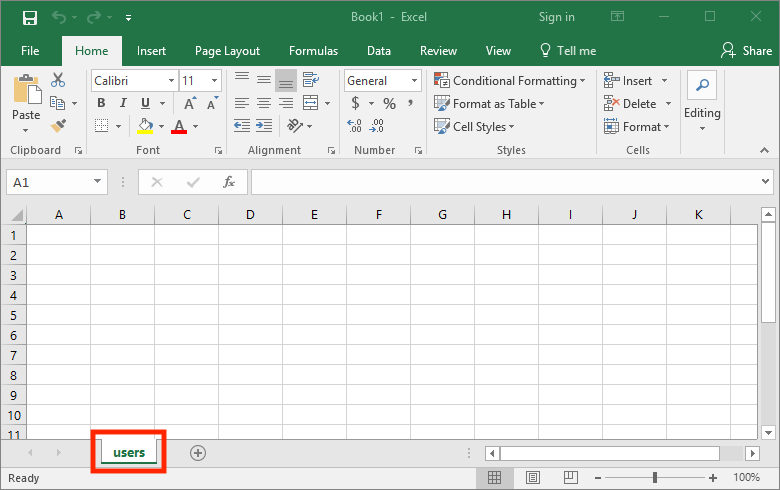Decrease font size with the small A
Screen dimensions: 780x490
212,103
